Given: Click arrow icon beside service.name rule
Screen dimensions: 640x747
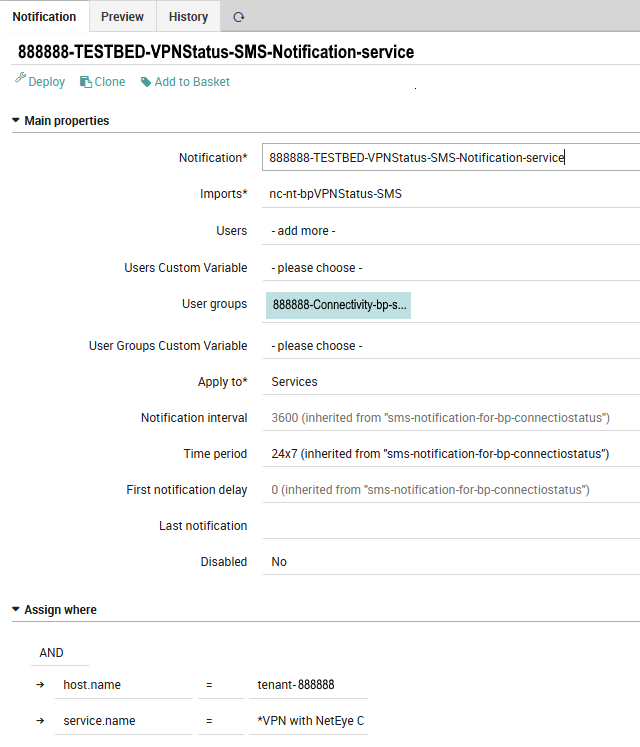Looking at the screenshot, I should [x=41, y=720].
